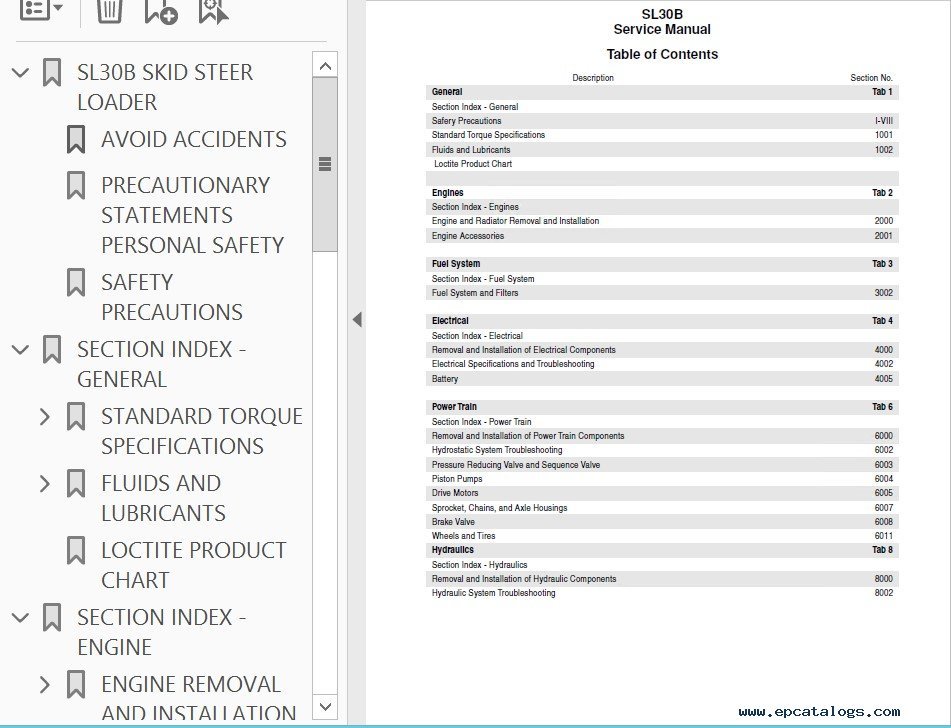Collapse the SECTION INDEX - GENERAL bookmark
Viewport: 951px width, 728px height.
[x=21, y=350]
